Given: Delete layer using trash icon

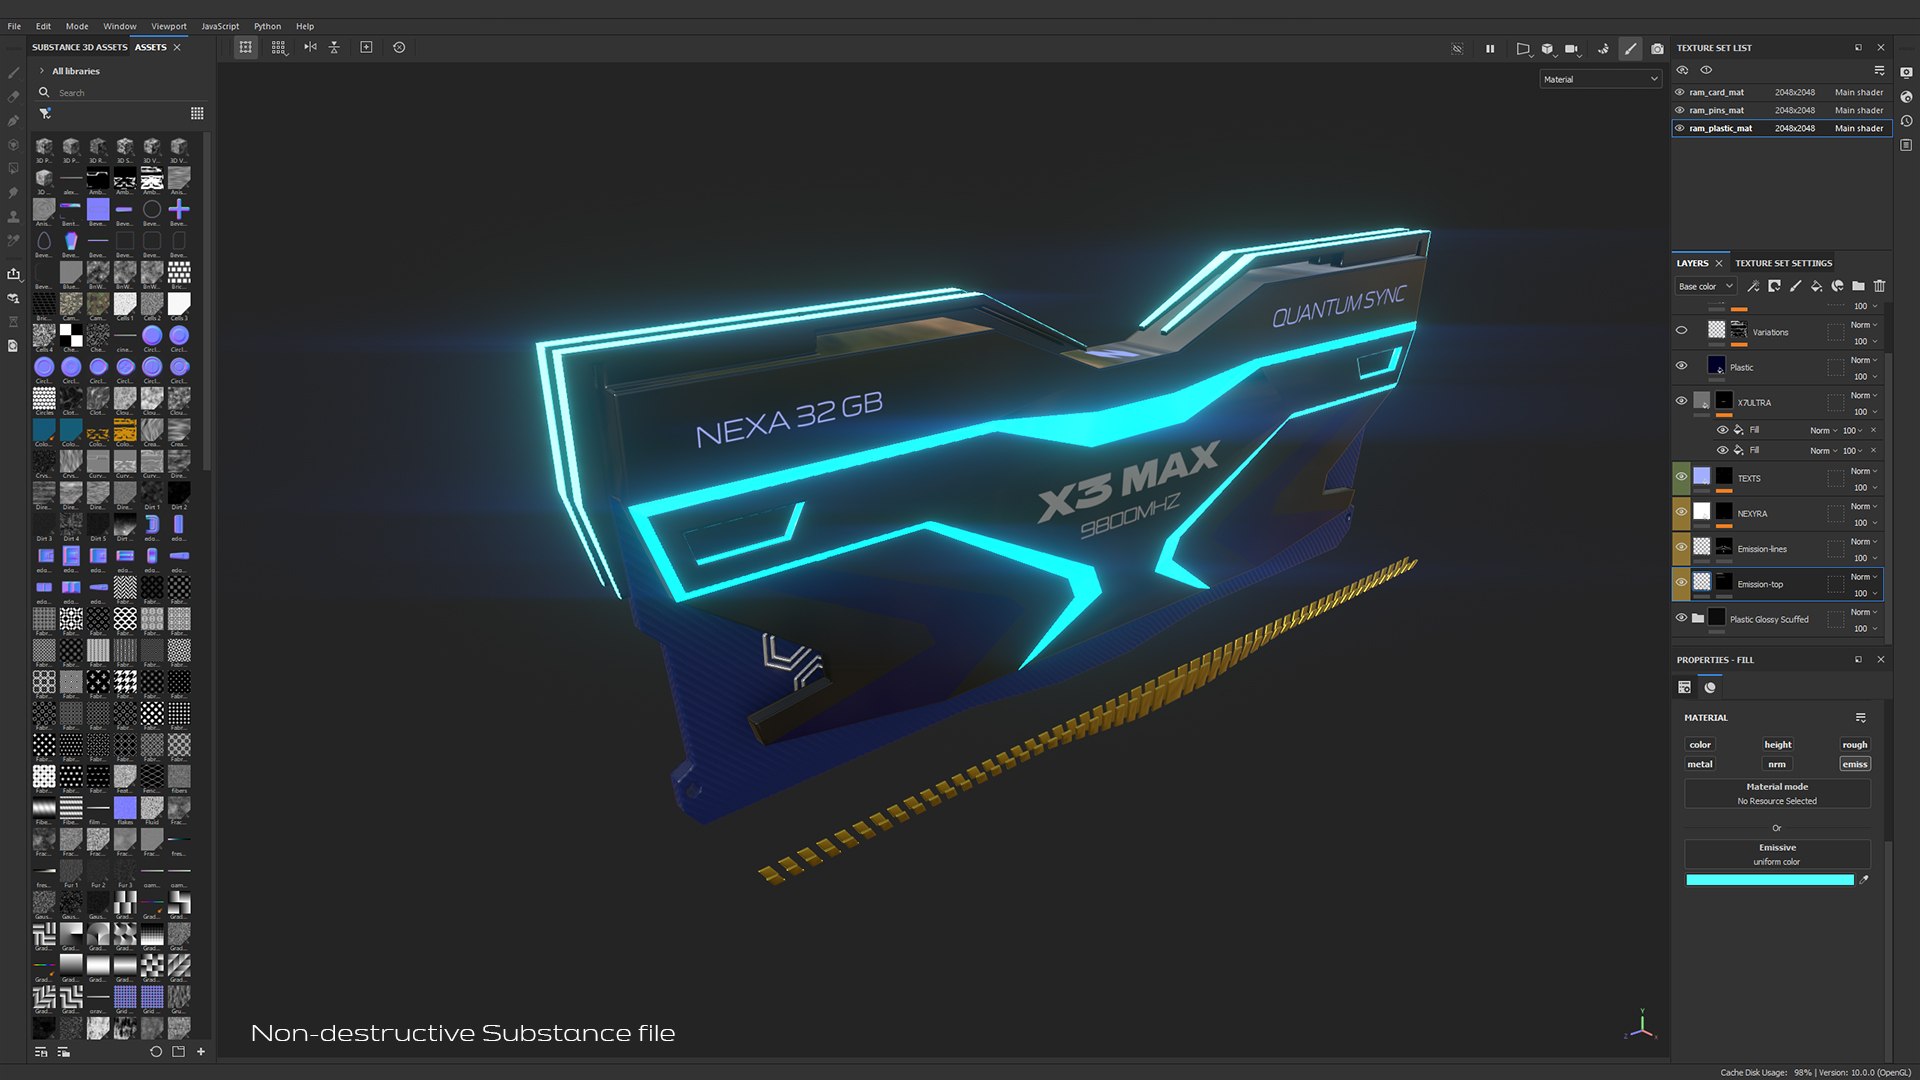Looking at the screenshot, I should click(x=1879, y=286).
